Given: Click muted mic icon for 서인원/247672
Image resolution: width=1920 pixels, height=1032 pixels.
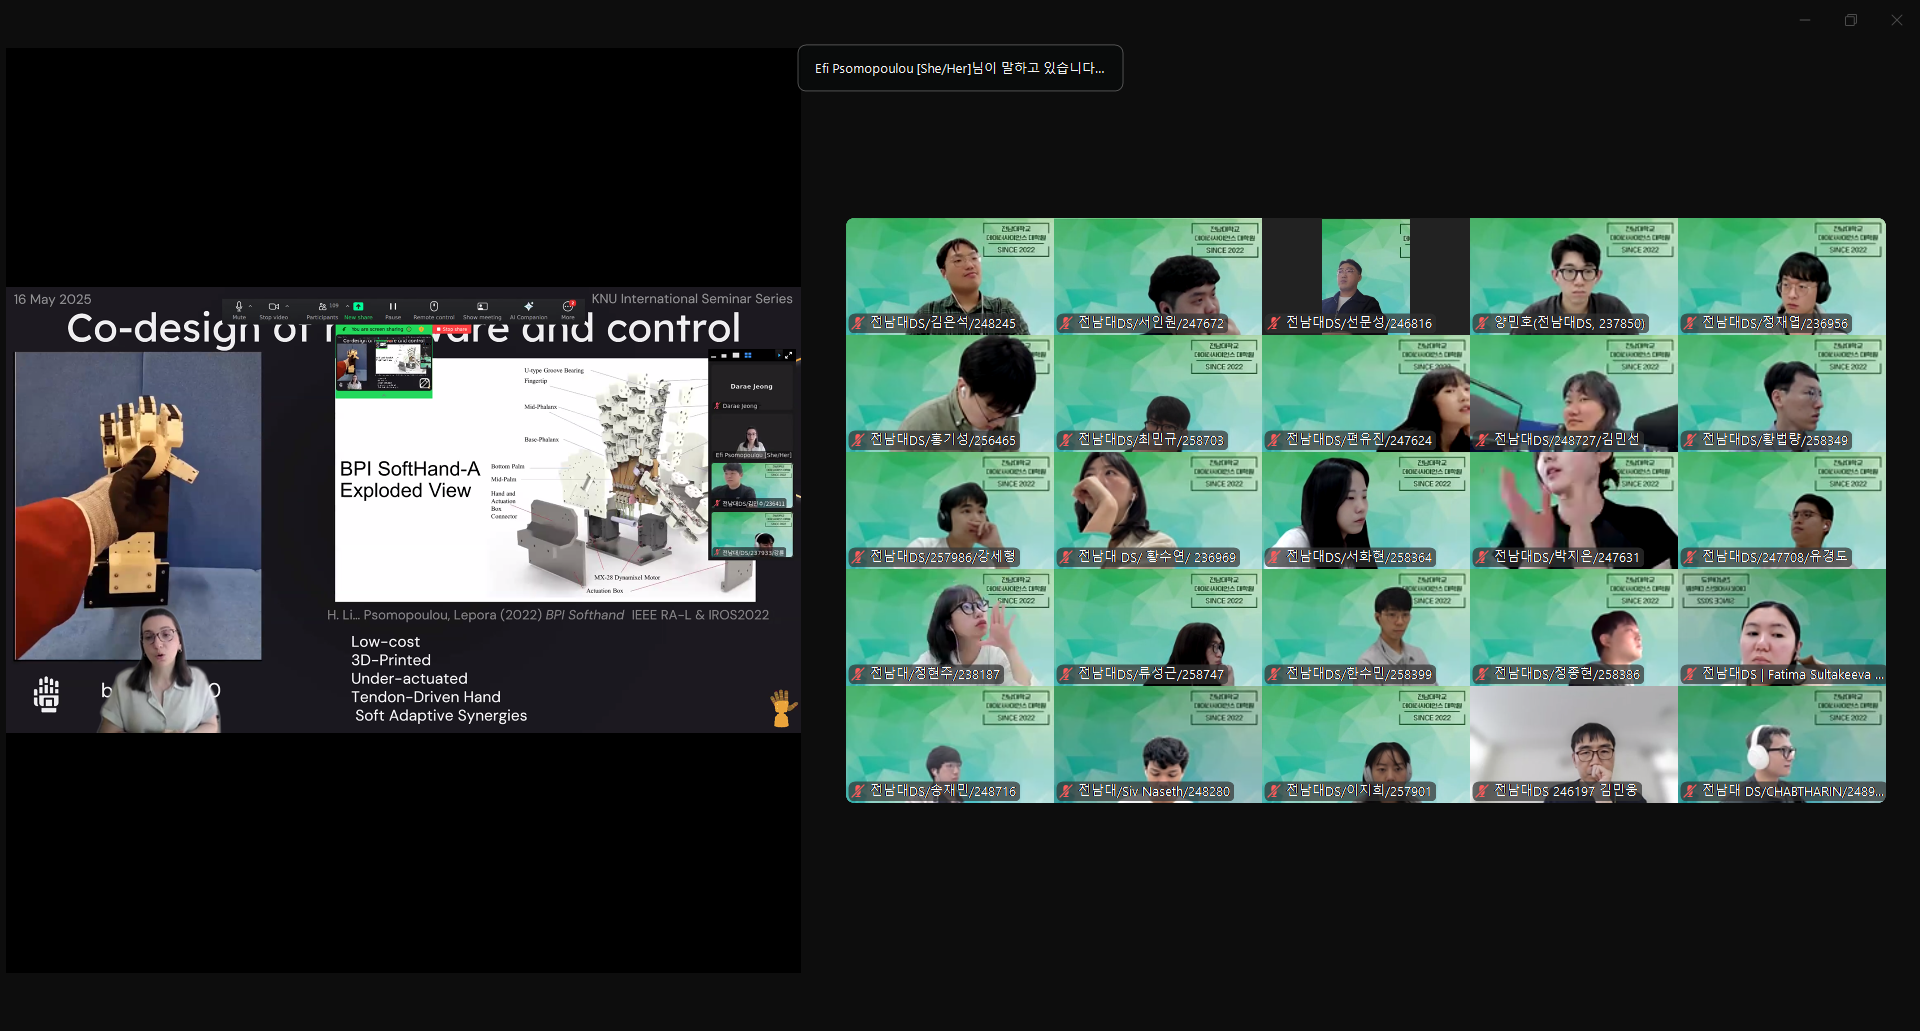Looking at the screenshot, I should coord(1066,323).
